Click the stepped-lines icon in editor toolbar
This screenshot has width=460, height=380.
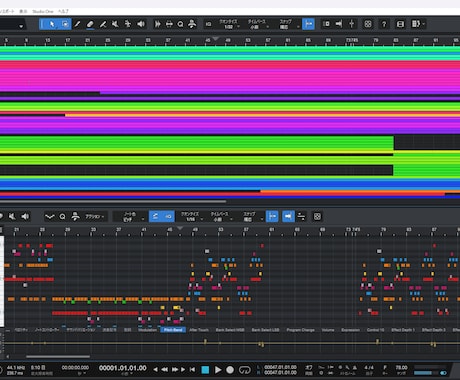301,217
